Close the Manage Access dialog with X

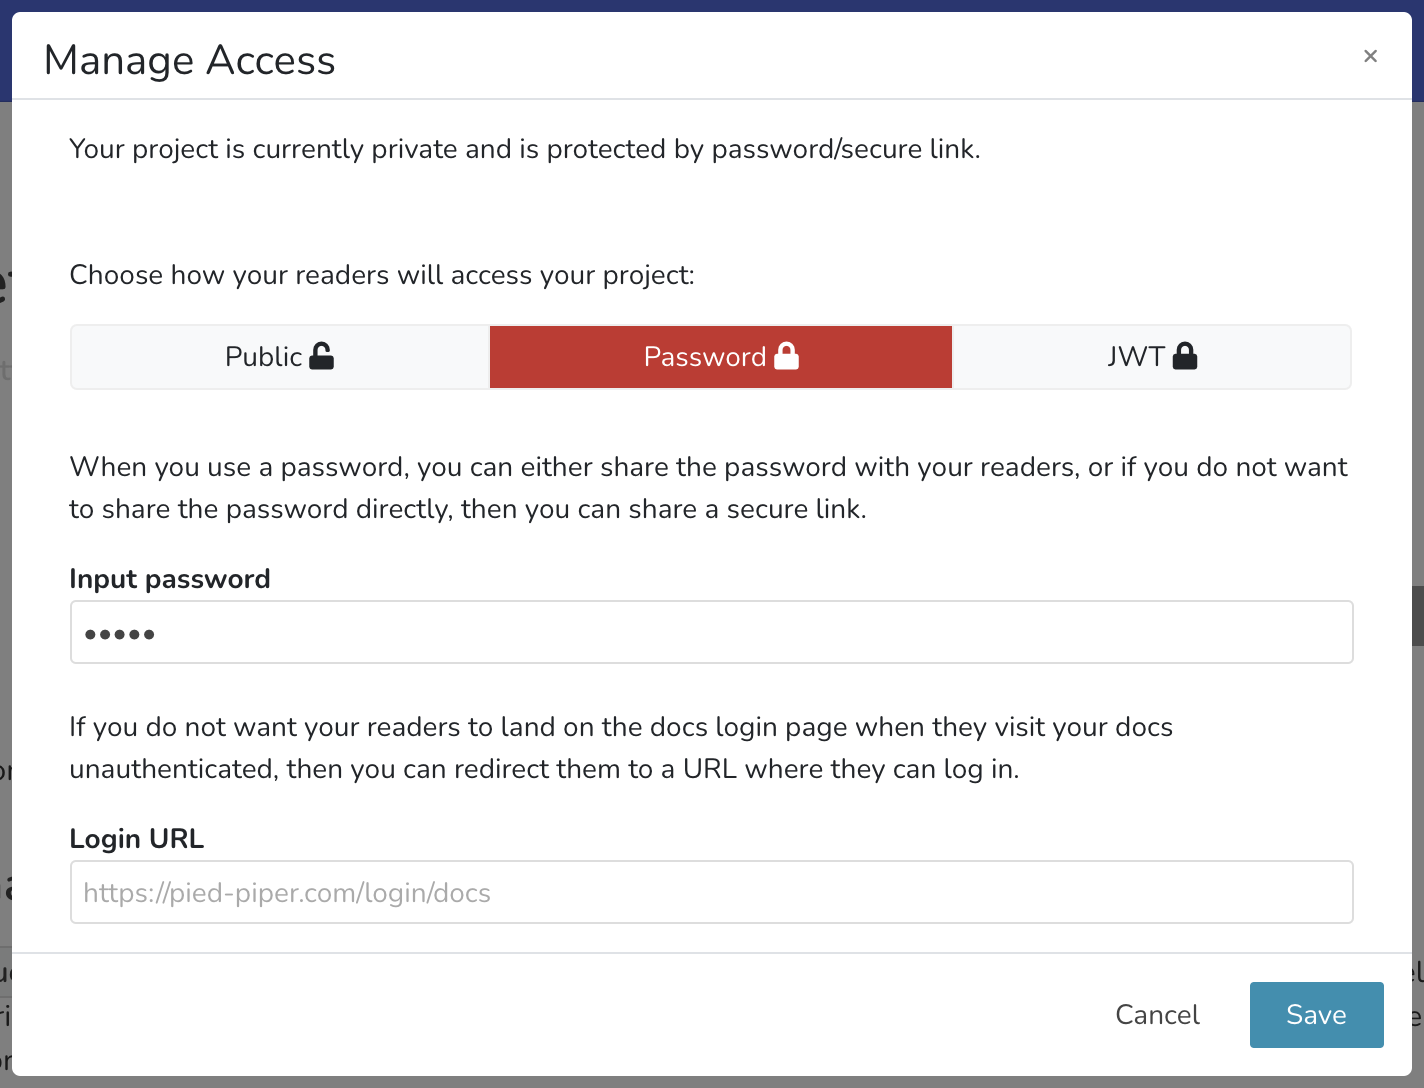click(1370, 56)
